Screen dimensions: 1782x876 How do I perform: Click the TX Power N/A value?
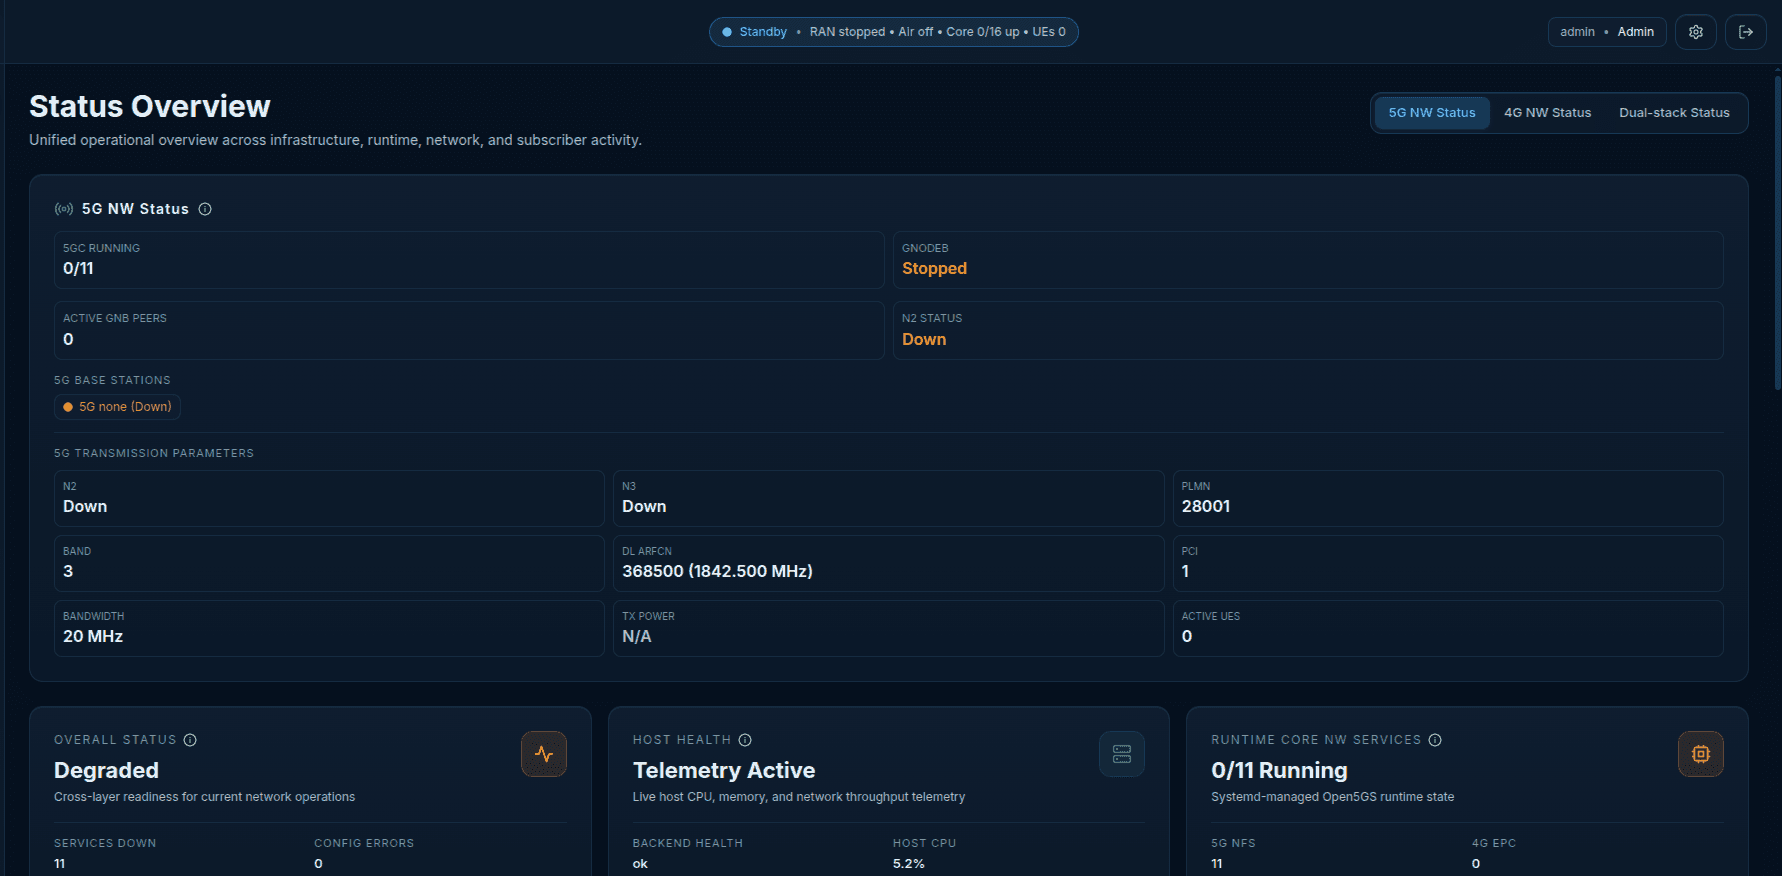[637, 637]
